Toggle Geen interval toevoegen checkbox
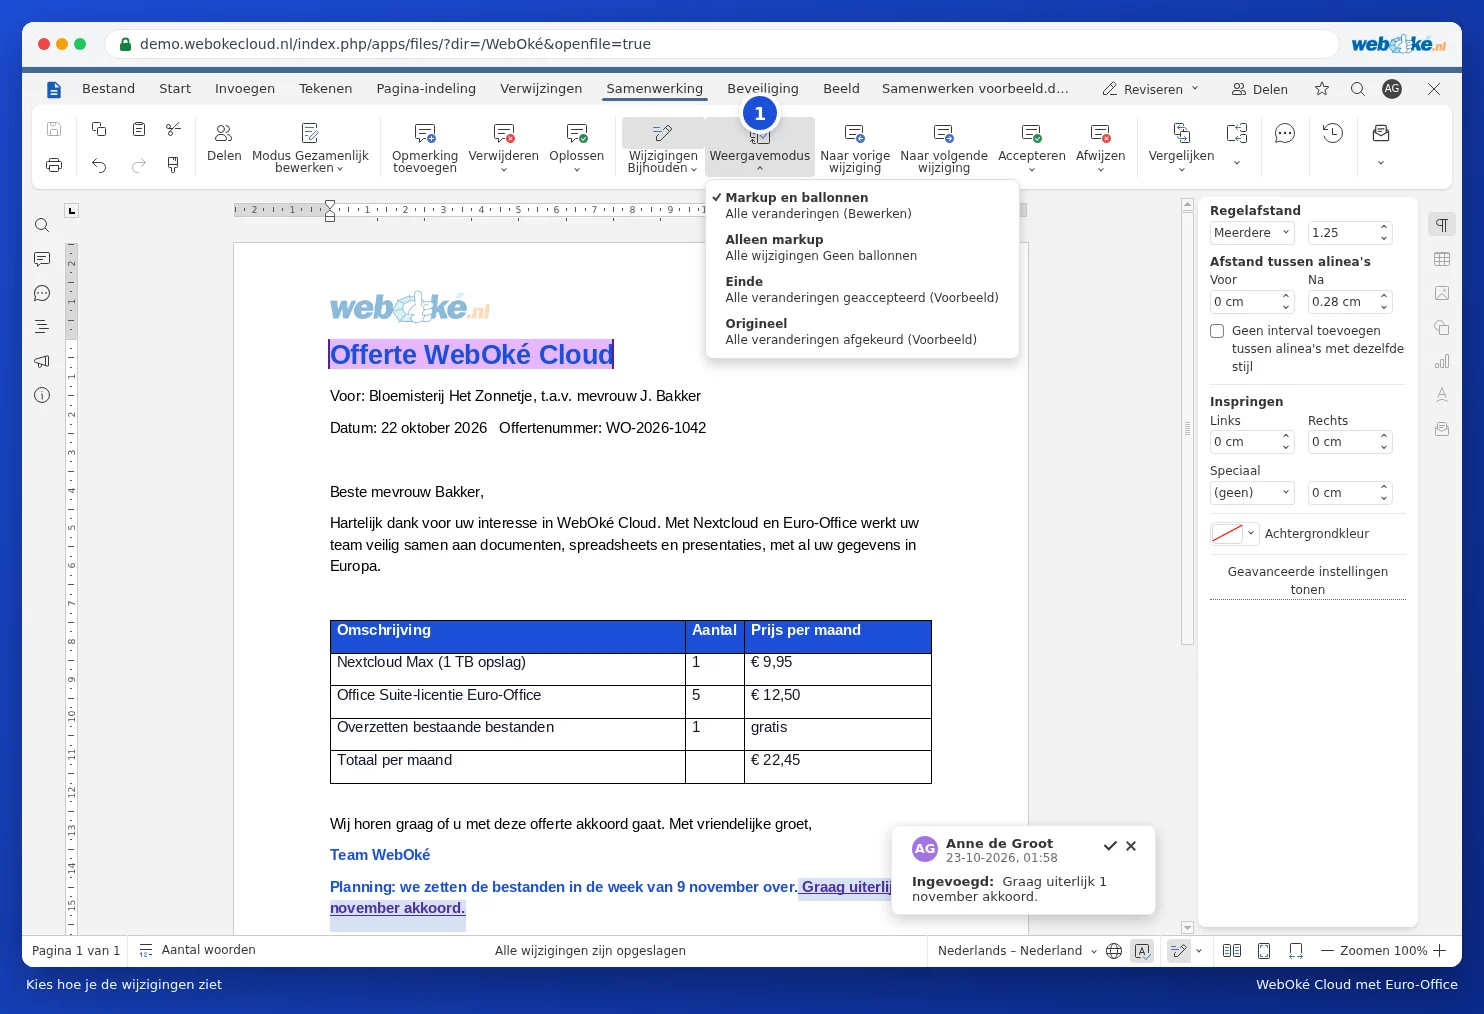The image size is (1484, 1014). point(1217,331)
